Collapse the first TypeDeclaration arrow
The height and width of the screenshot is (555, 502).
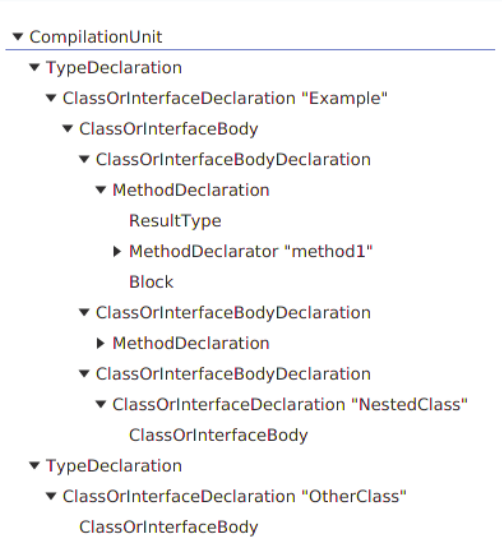coord(34,67)
